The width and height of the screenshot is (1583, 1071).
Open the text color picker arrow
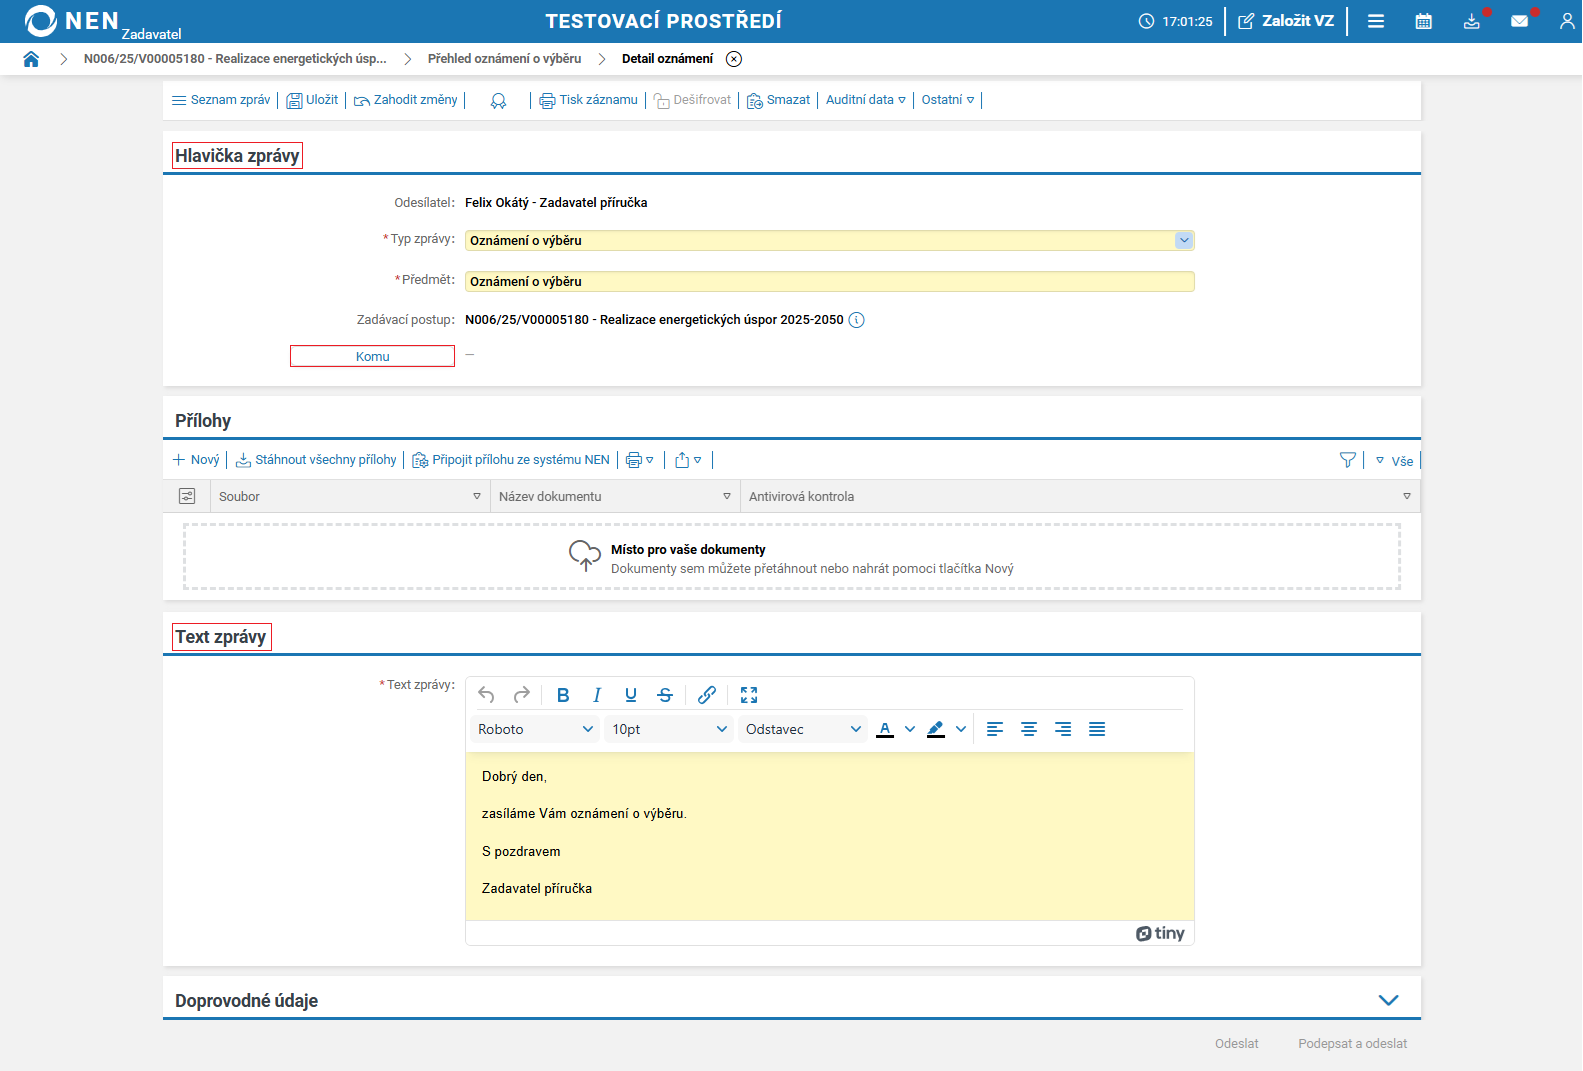coord(910,729)
